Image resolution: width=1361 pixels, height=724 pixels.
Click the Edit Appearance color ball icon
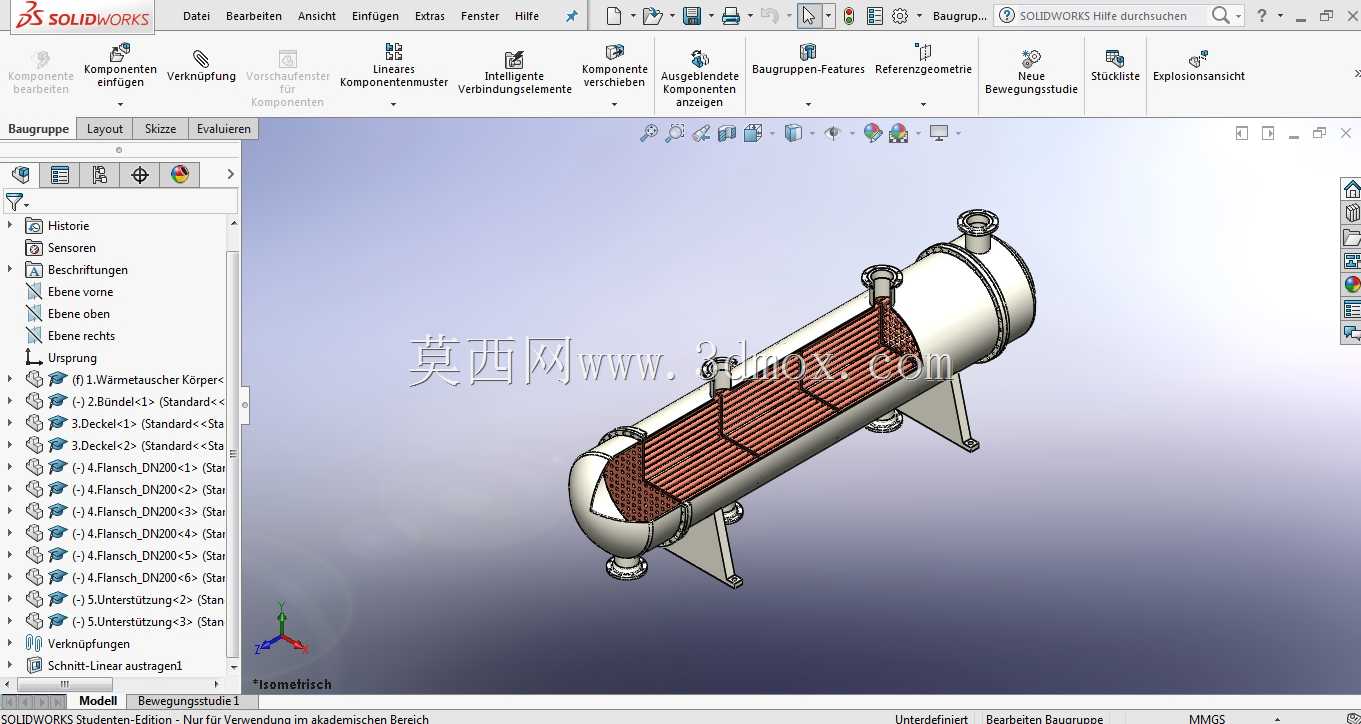(x=873, y=133)
